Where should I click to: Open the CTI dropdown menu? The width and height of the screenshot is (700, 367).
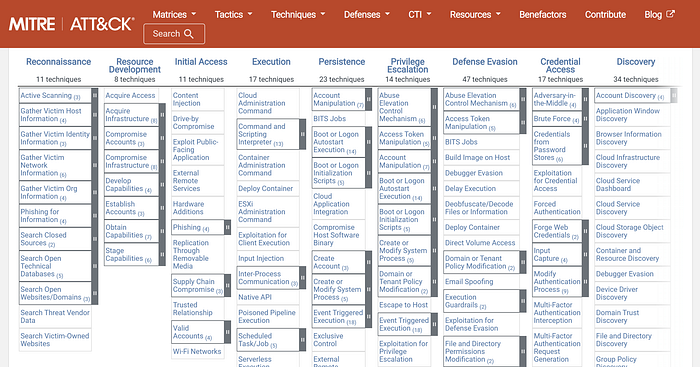(420, 14)
